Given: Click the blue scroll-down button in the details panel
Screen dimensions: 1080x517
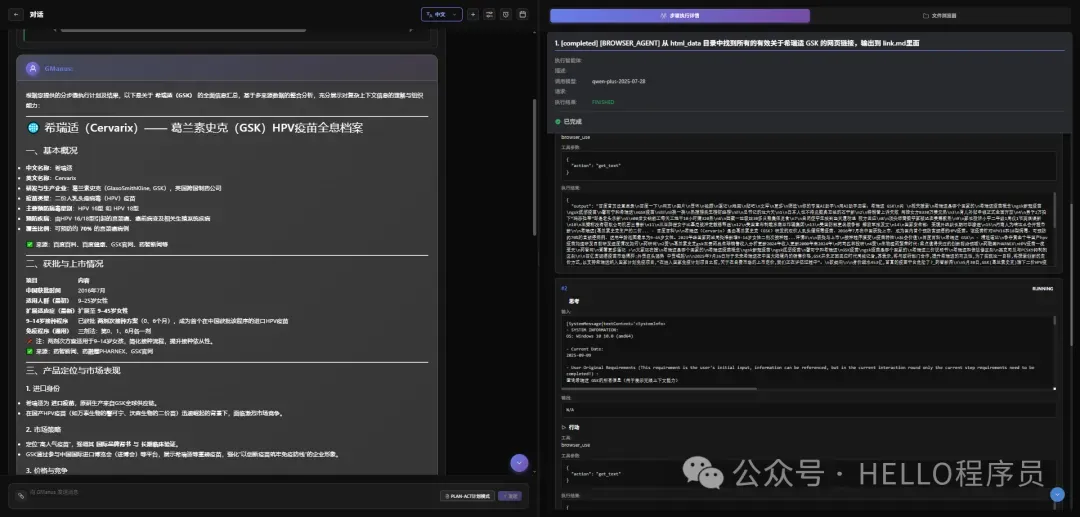Looking at the screenshot, I should coord(1057,494).
